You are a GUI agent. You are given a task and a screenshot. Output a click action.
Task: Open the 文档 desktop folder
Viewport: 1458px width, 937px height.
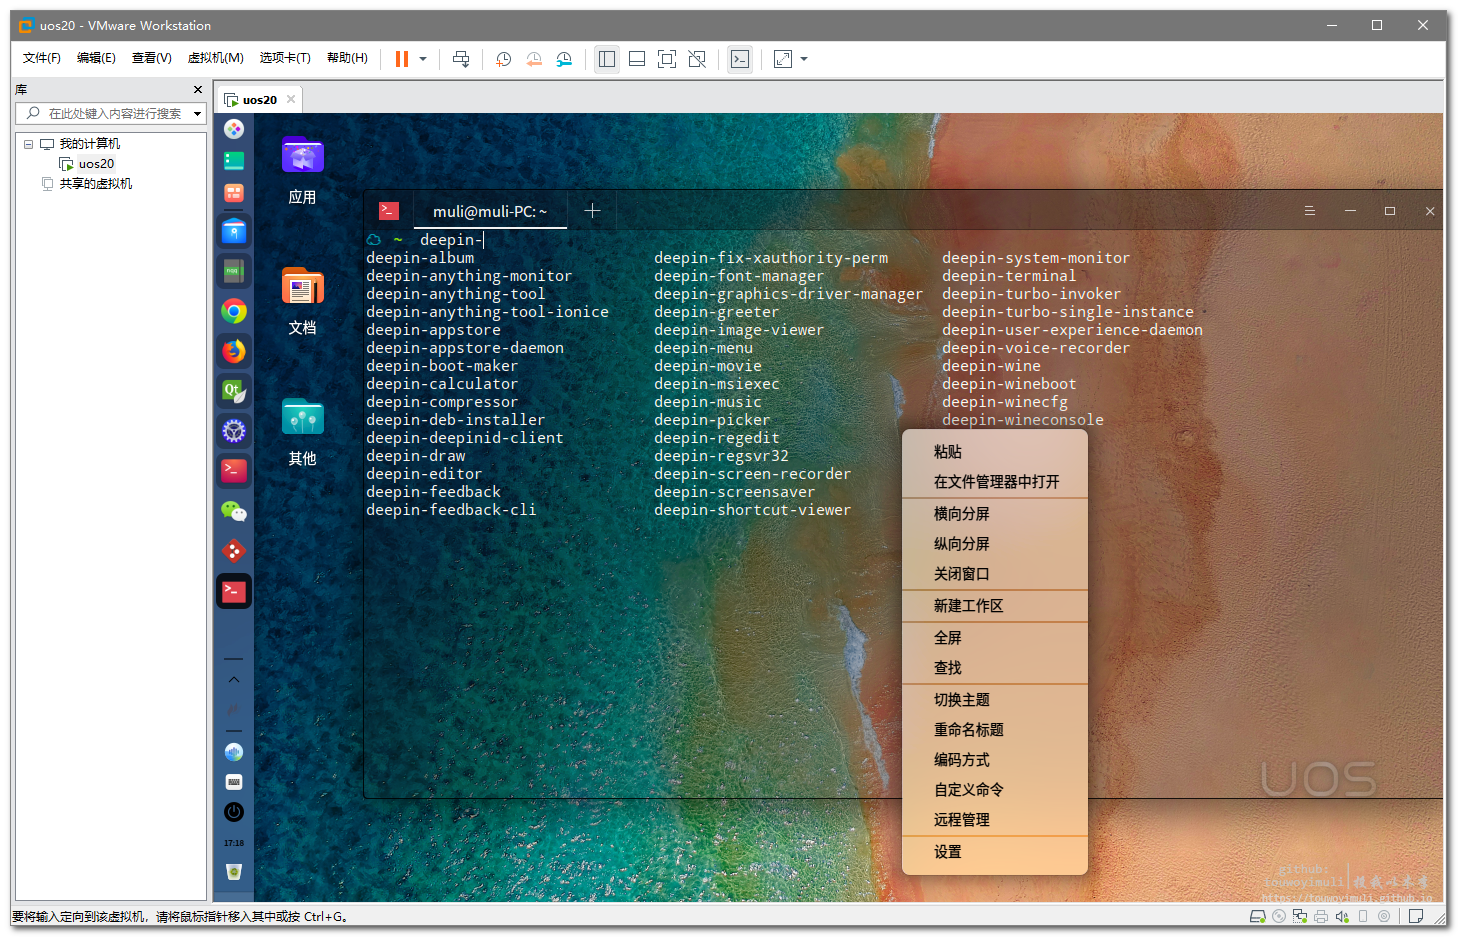(x=302, y=301)
